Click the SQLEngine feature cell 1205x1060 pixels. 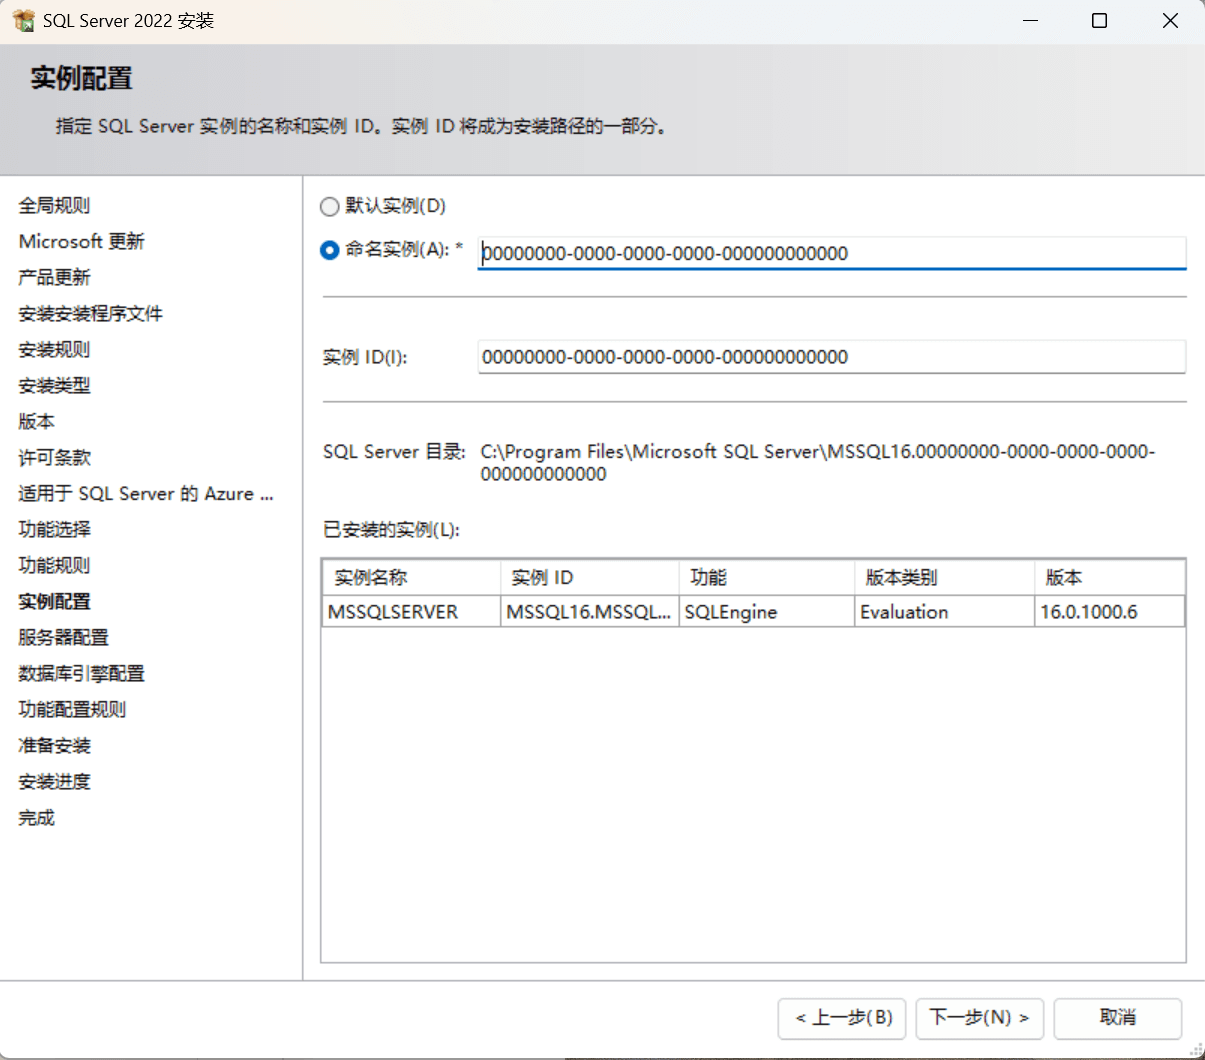(x=767, y=612)
